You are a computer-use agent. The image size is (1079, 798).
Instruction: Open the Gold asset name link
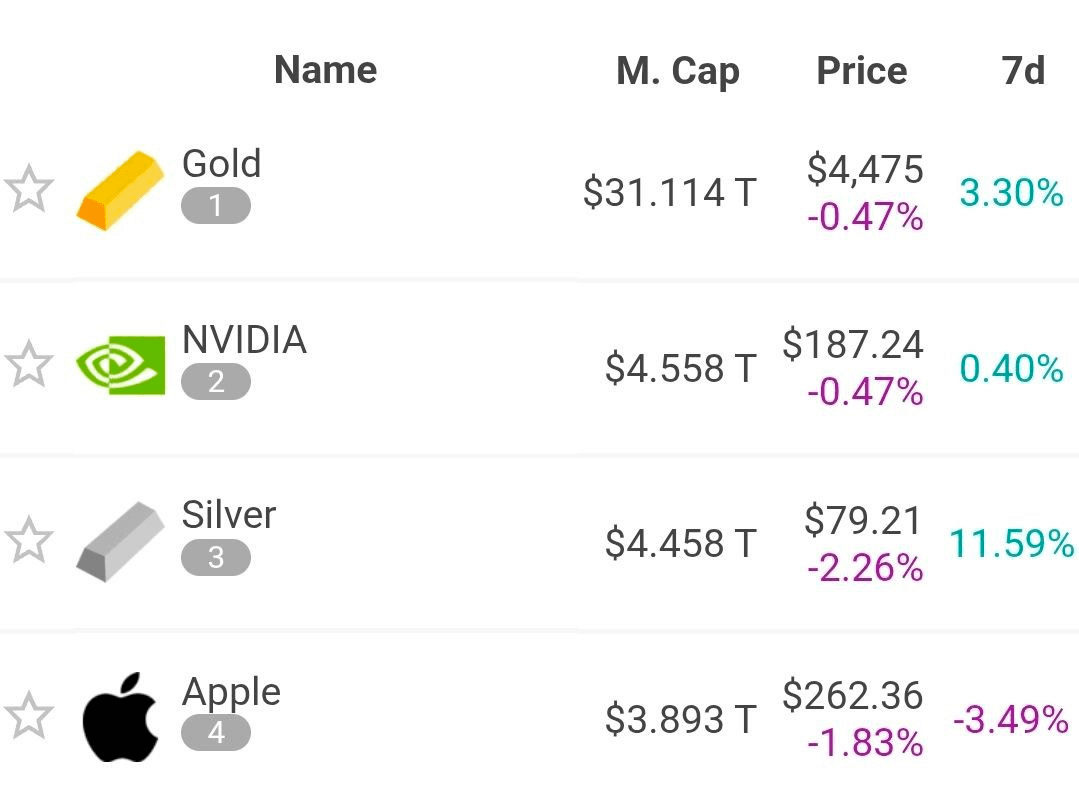point(221,164)
